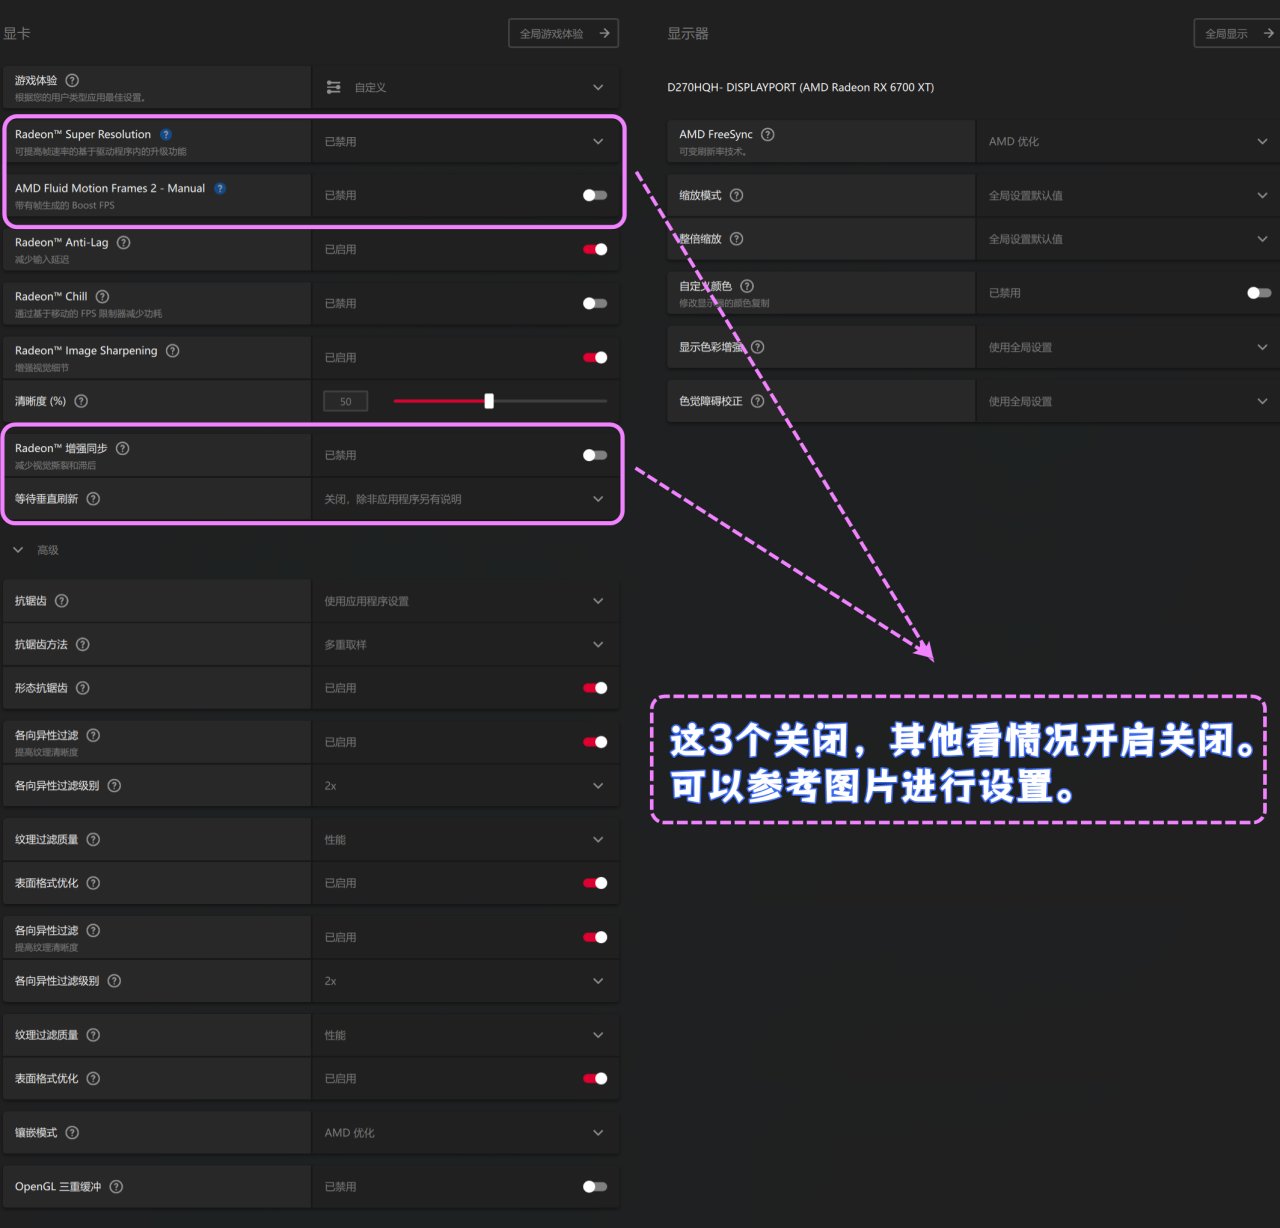1280x1228 pixels.
Task: Click the sliders icon next to 自定义
Action: [334, 88]
